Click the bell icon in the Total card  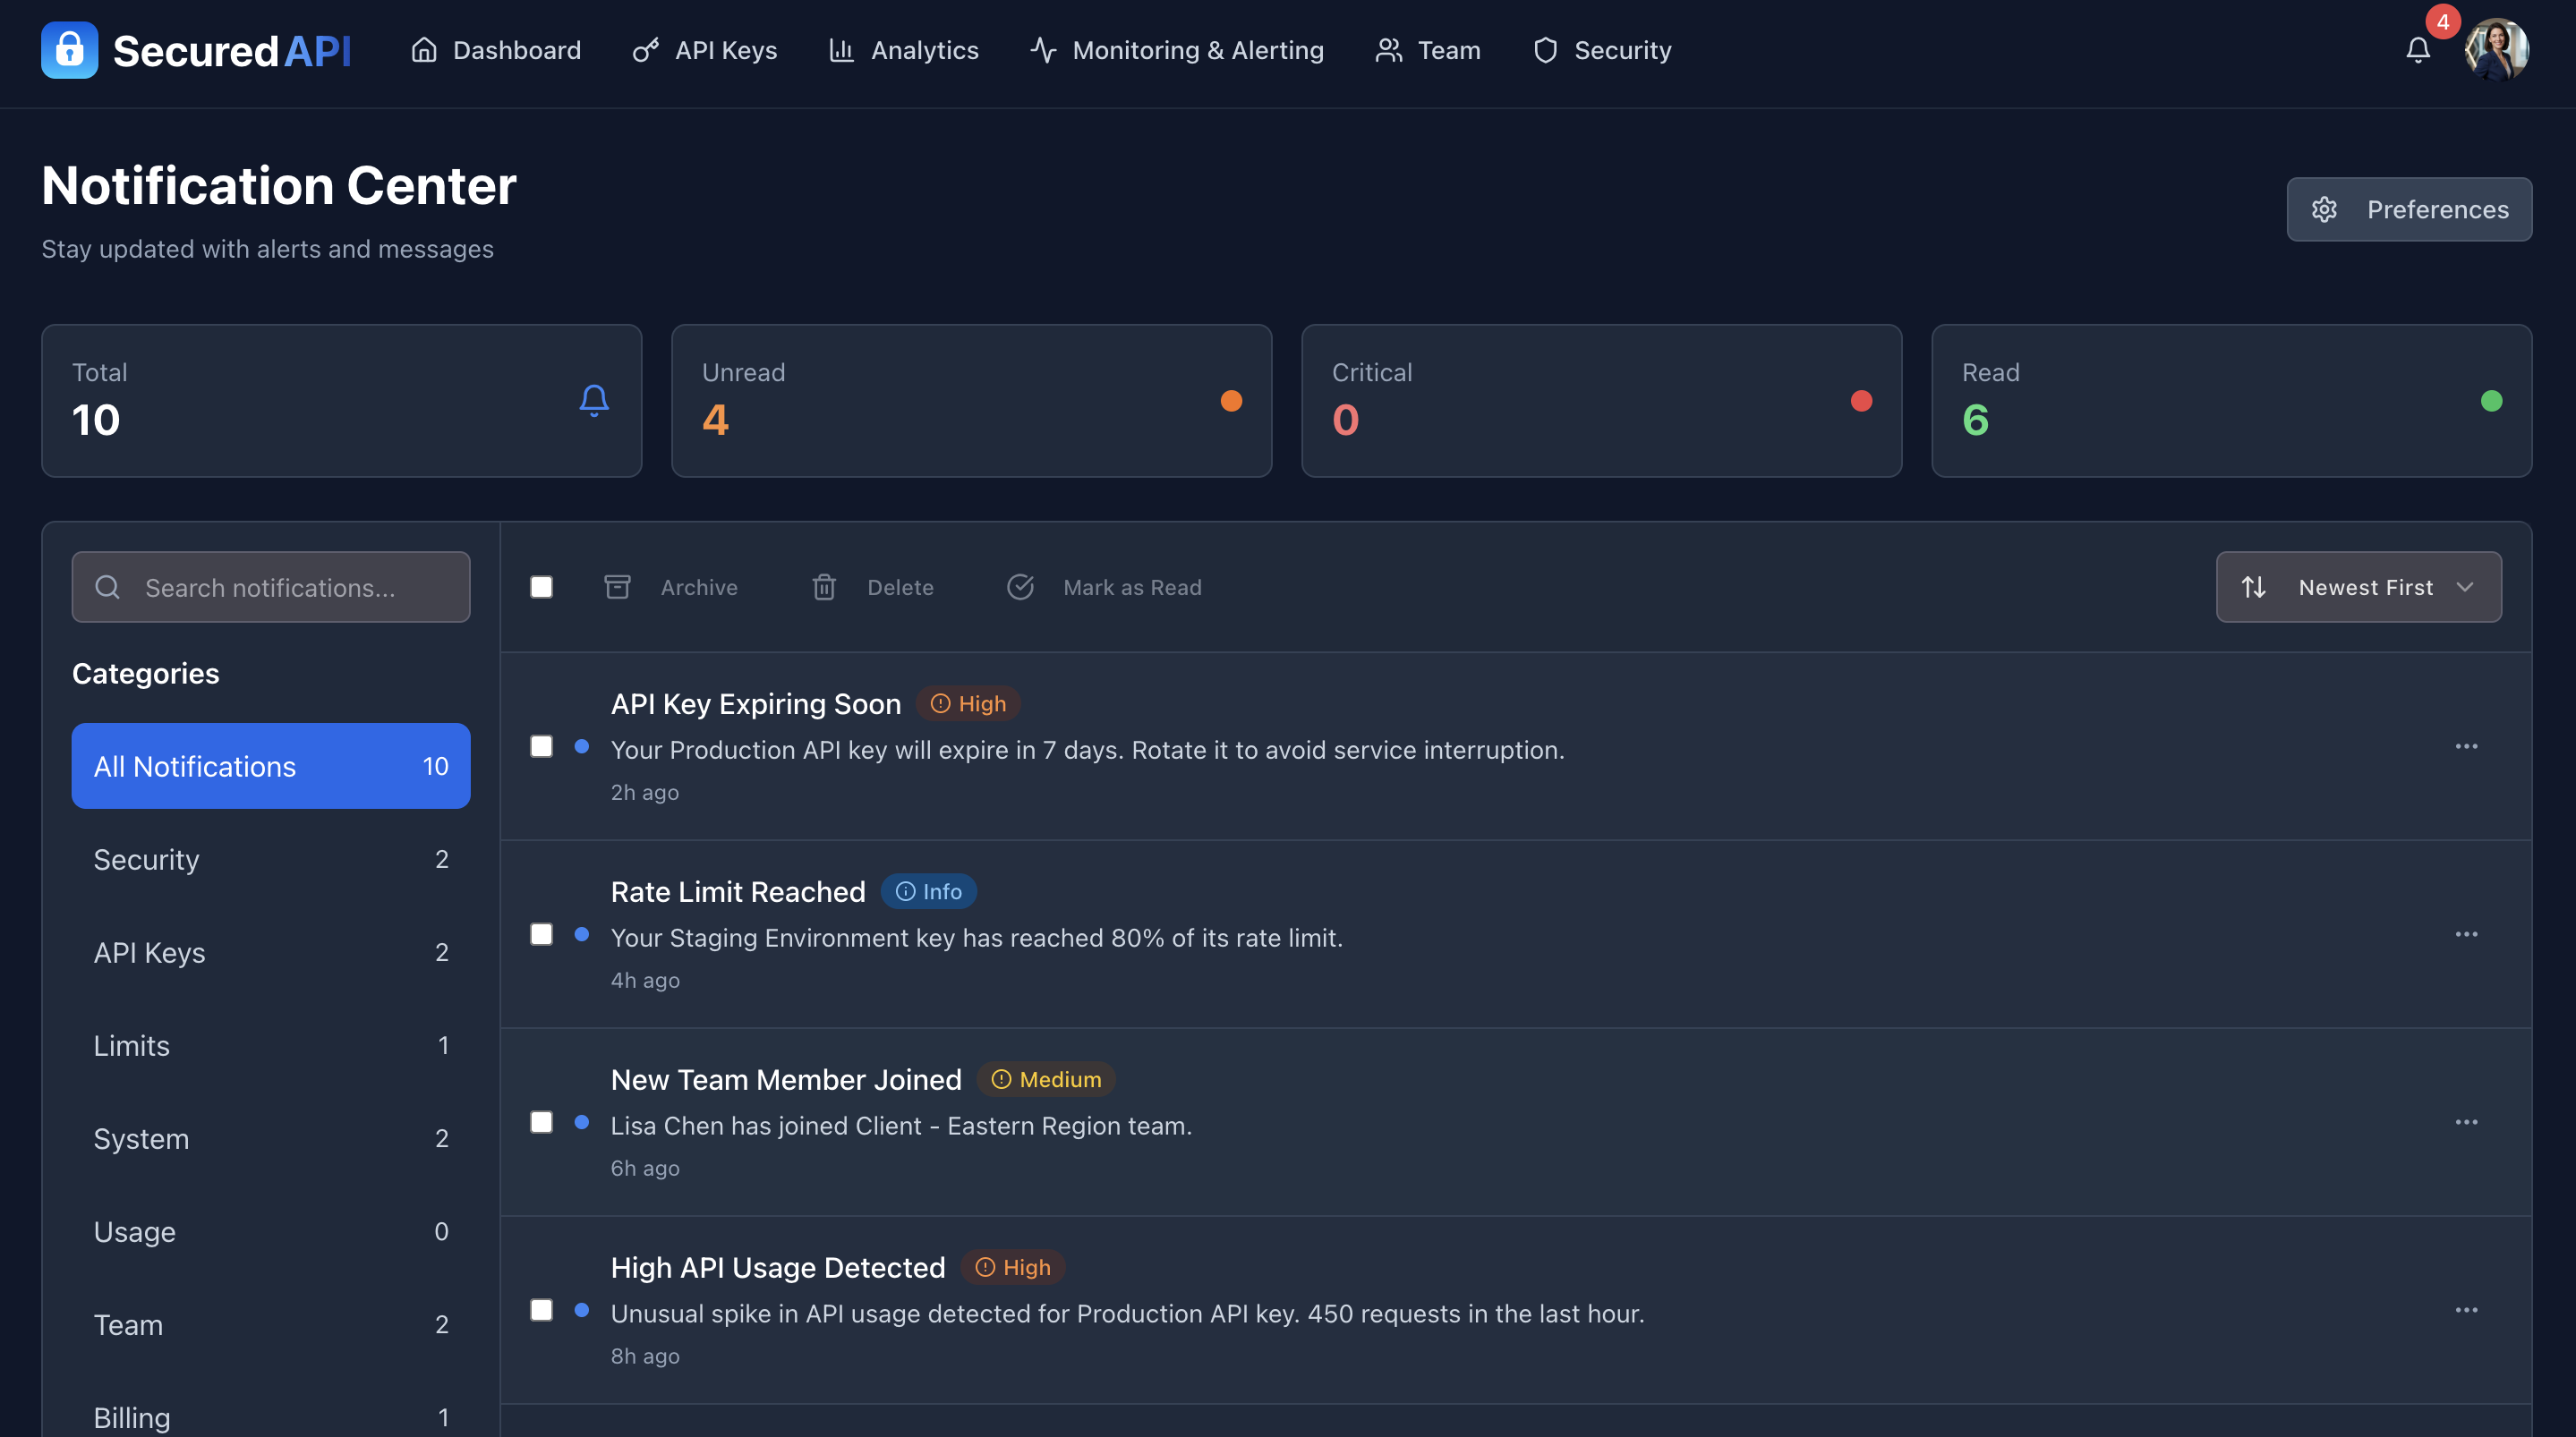(594, 400)
